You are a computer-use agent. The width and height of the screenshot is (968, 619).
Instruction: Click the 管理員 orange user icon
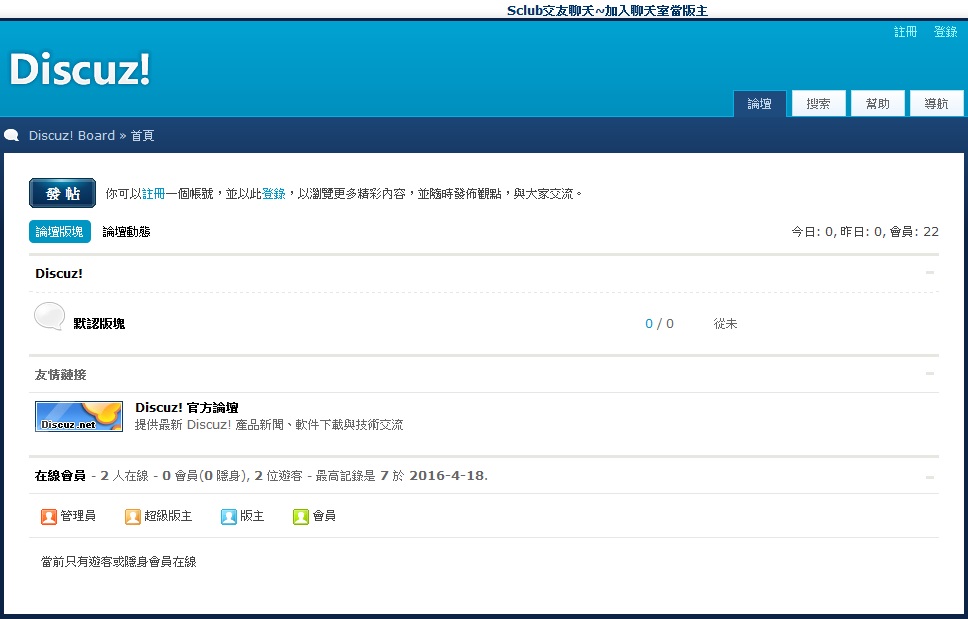(x=49, y=516)
